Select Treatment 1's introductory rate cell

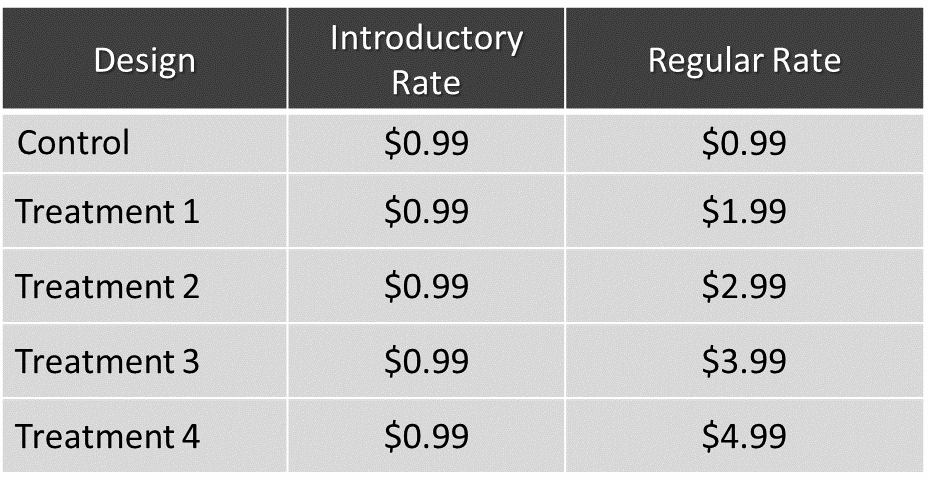coord(426,212)
